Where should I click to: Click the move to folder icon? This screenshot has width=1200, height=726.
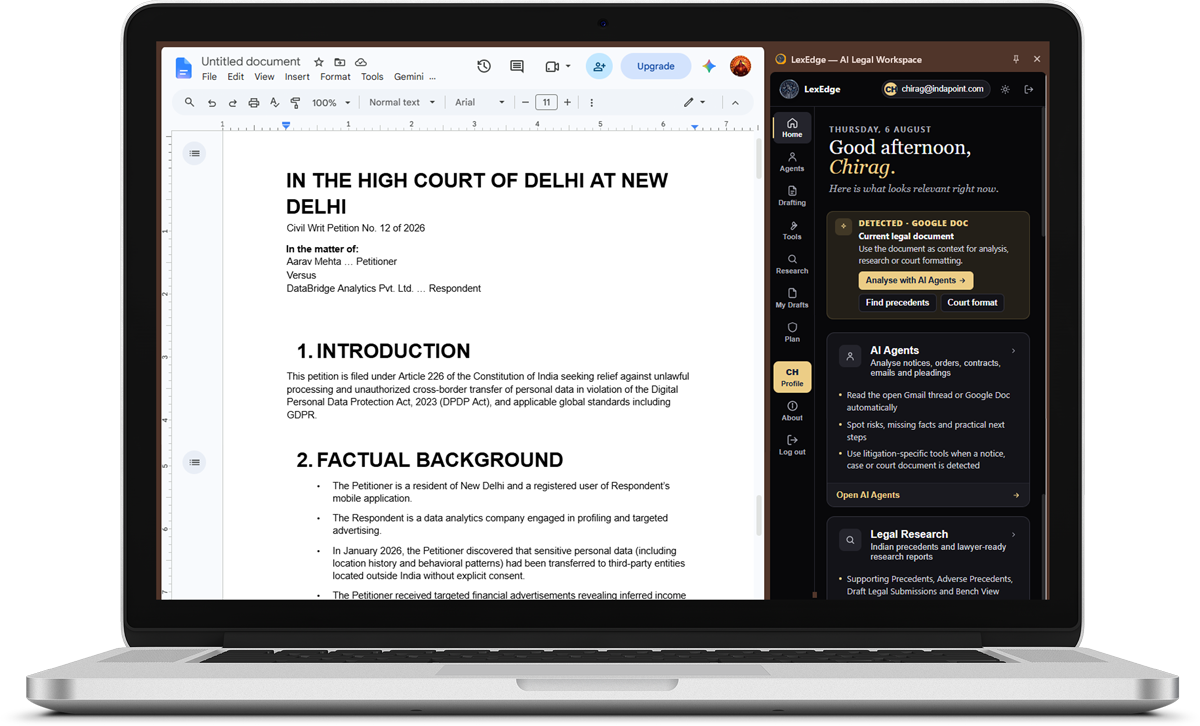click(x=340, y=62)
